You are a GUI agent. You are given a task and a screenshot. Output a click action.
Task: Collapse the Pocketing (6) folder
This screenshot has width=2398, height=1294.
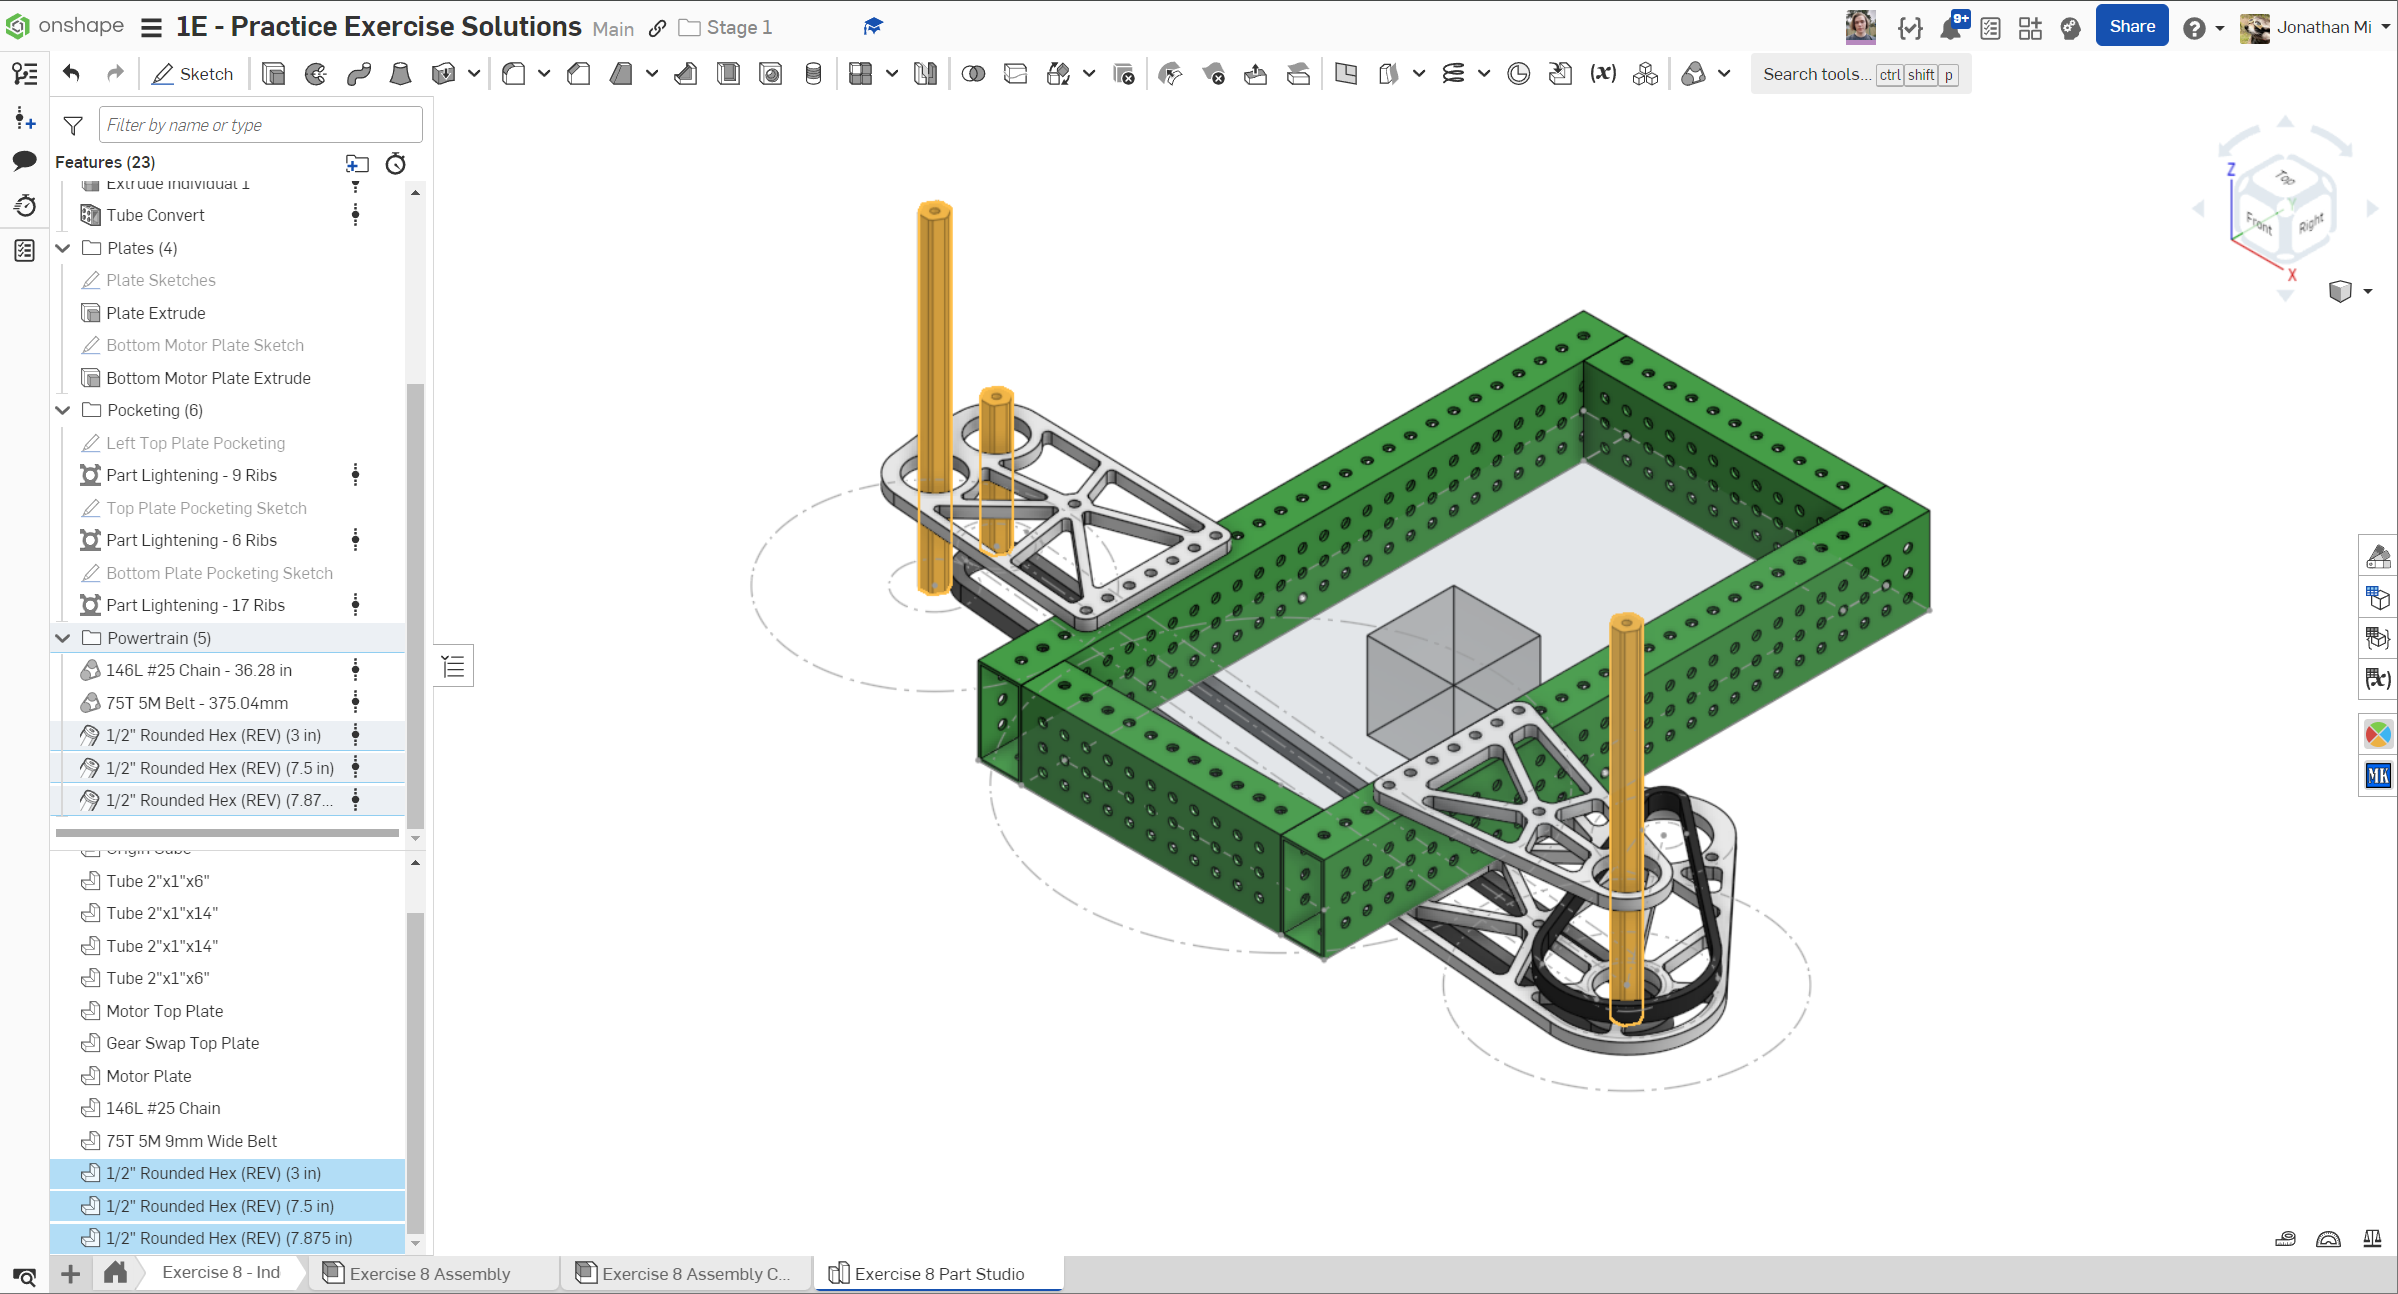click(63, 410)
